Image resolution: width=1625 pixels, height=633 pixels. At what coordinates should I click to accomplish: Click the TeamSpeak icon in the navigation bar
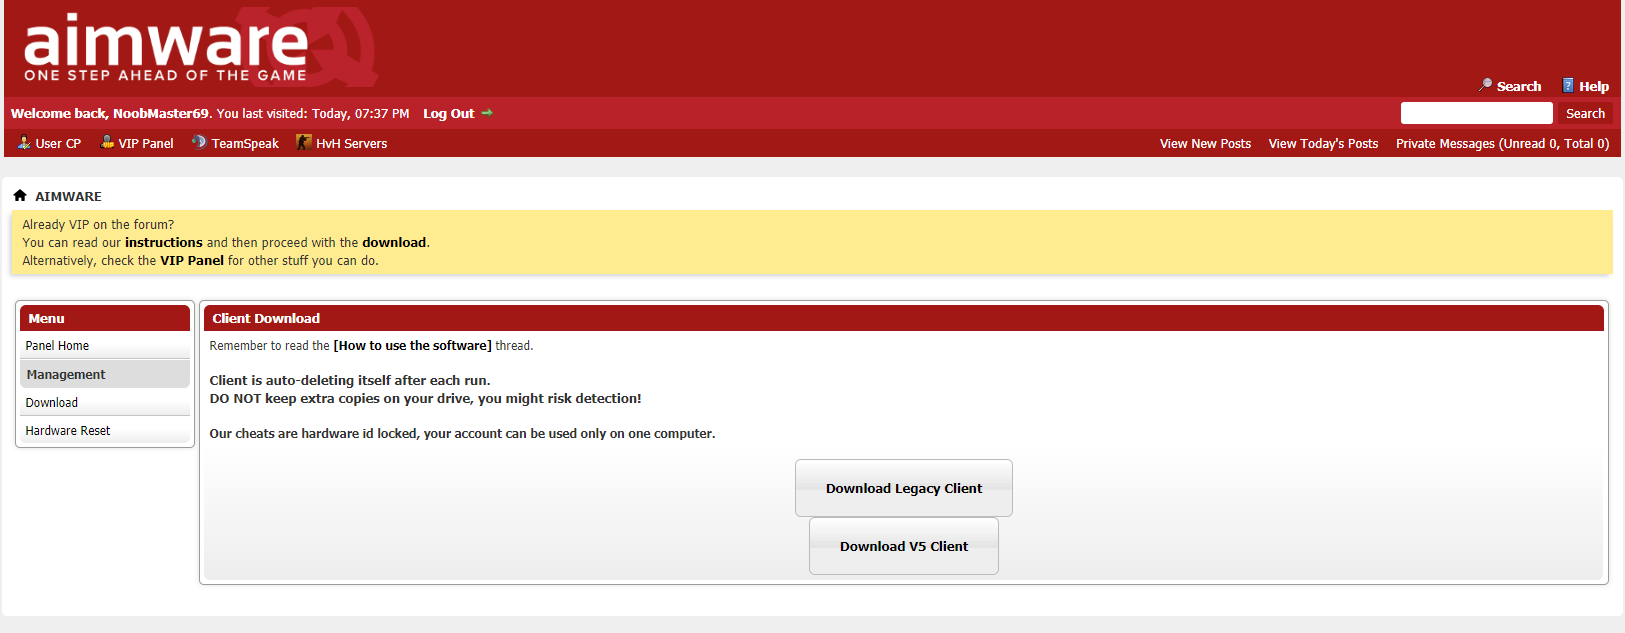click(199, 143)
